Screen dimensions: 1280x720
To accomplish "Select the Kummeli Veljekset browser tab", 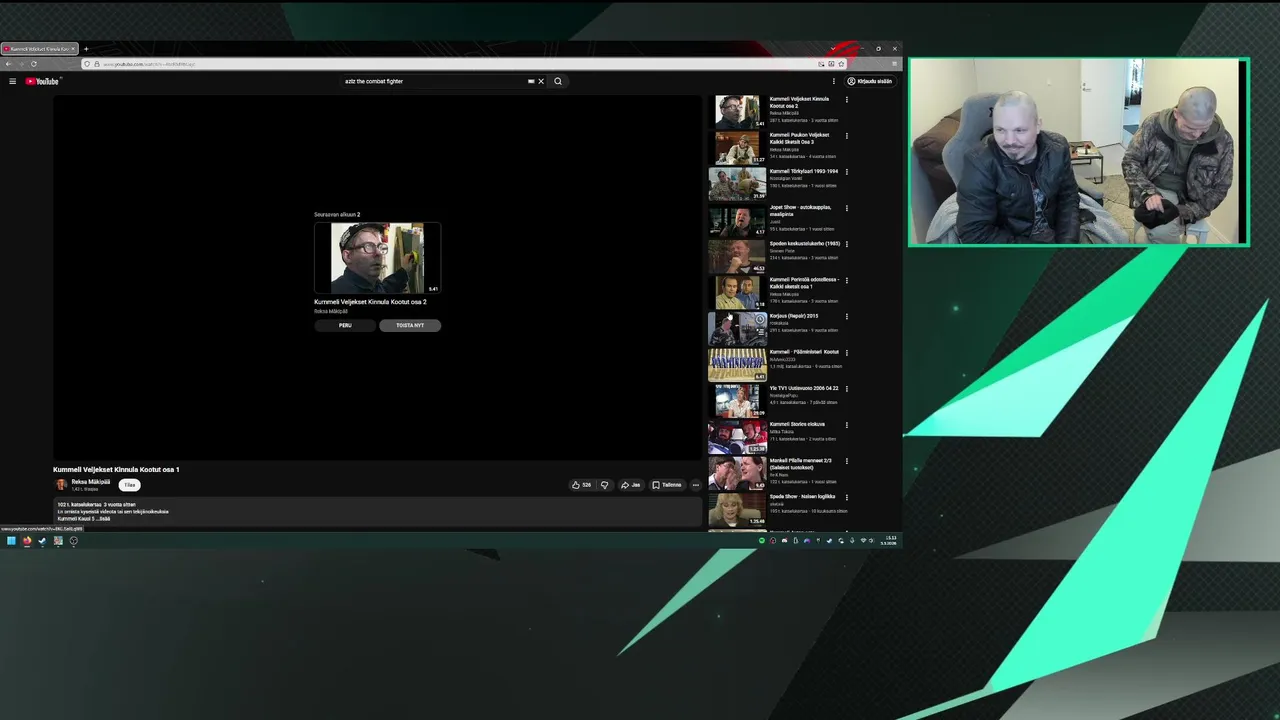I will [x=40, y=49].
